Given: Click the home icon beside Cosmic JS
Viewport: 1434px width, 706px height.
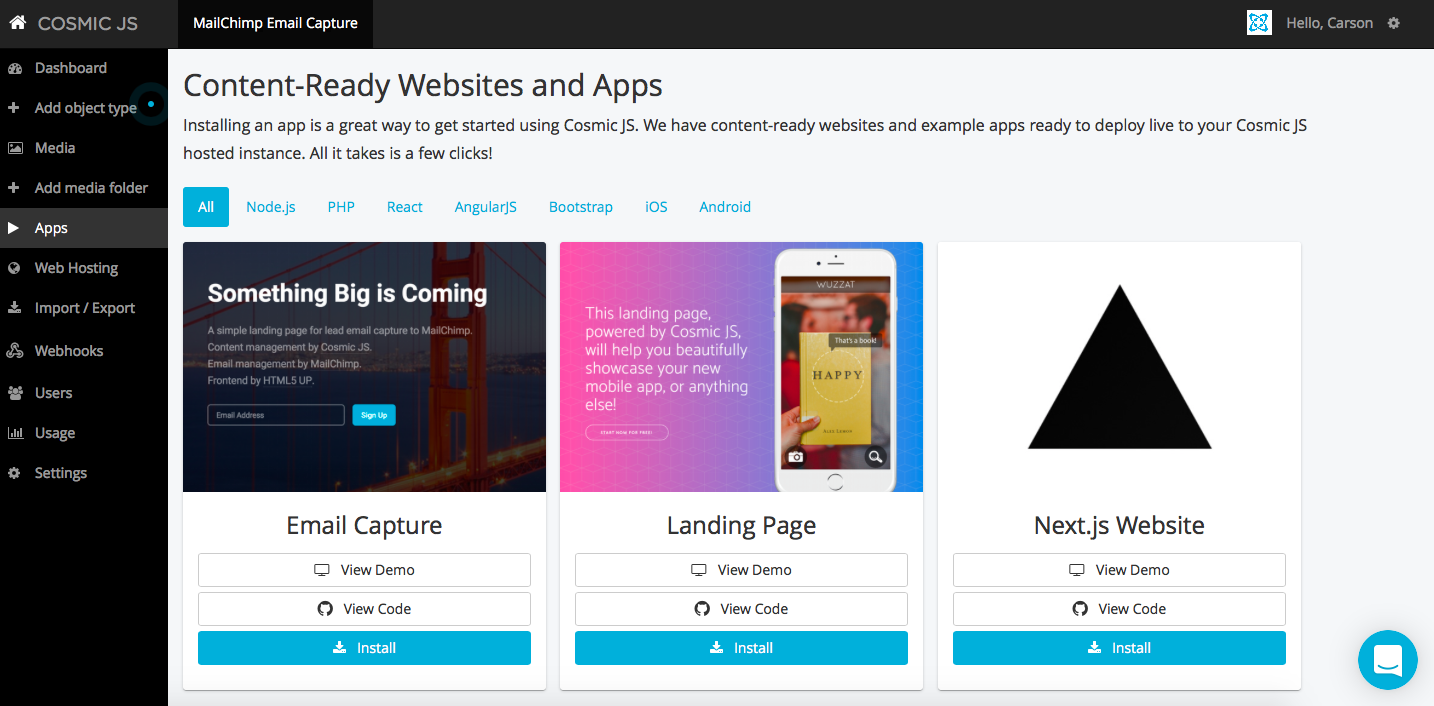Looking at the screenshot, I should click(18, 22).
